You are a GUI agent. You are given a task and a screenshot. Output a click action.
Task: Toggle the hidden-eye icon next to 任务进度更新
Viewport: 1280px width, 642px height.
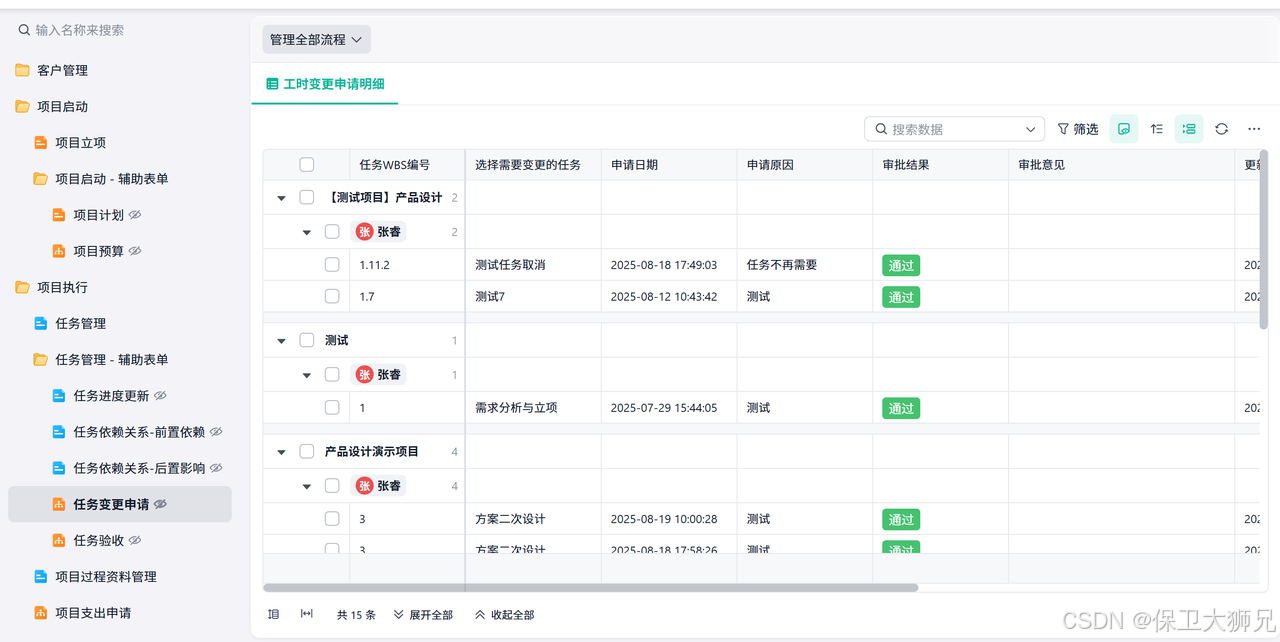point(160,396)
